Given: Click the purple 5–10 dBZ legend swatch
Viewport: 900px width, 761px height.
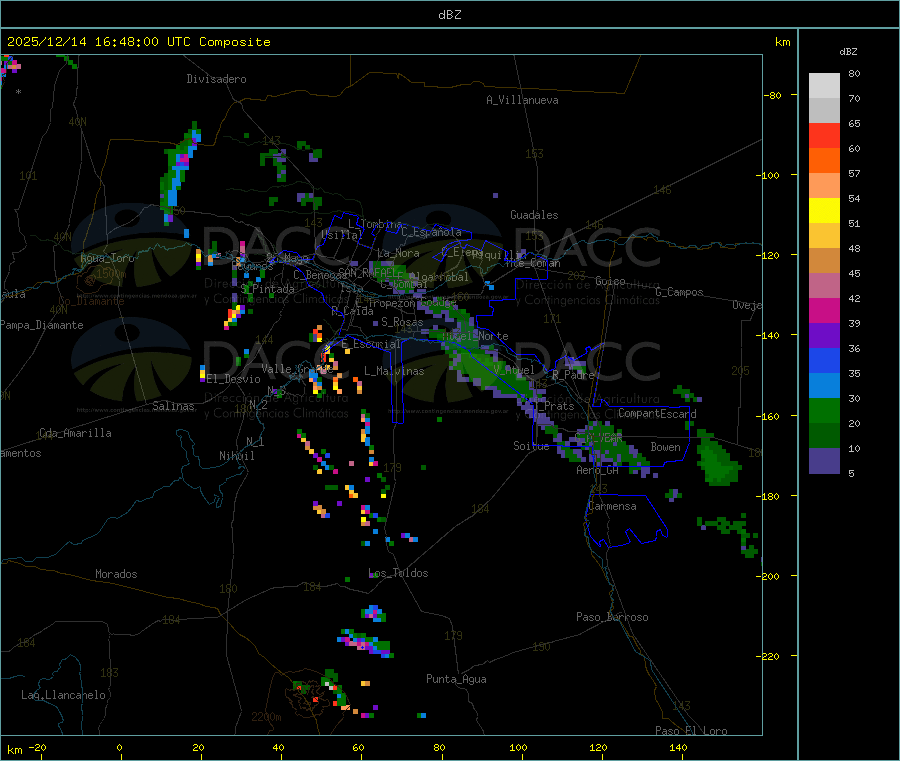Looking at the screenshot, I should click(x=824, y=461).
